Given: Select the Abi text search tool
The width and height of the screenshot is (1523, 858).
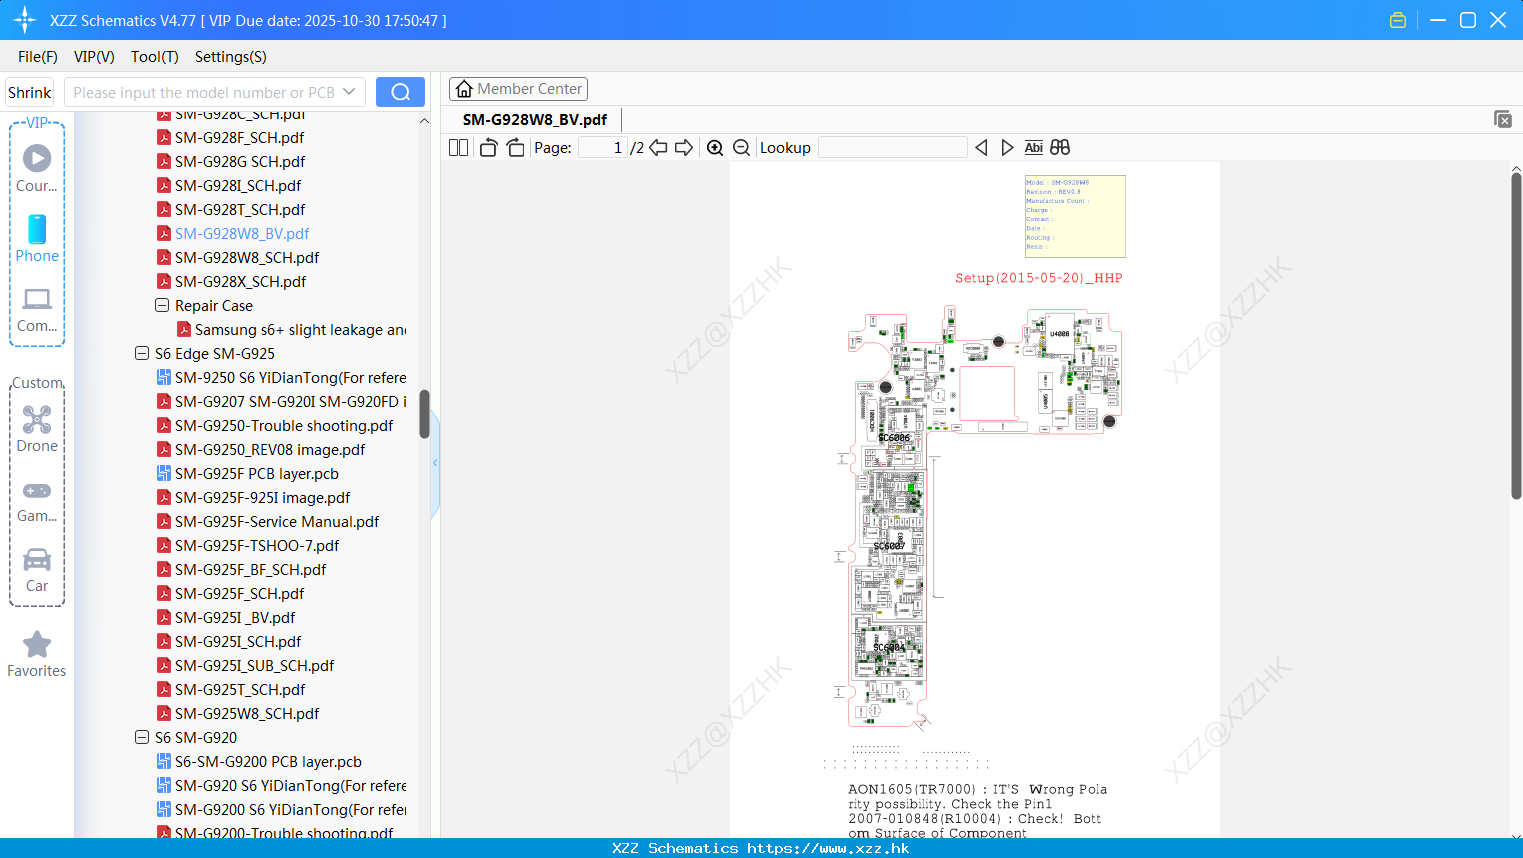Looking at the screenshot, I should [1033, 147].
